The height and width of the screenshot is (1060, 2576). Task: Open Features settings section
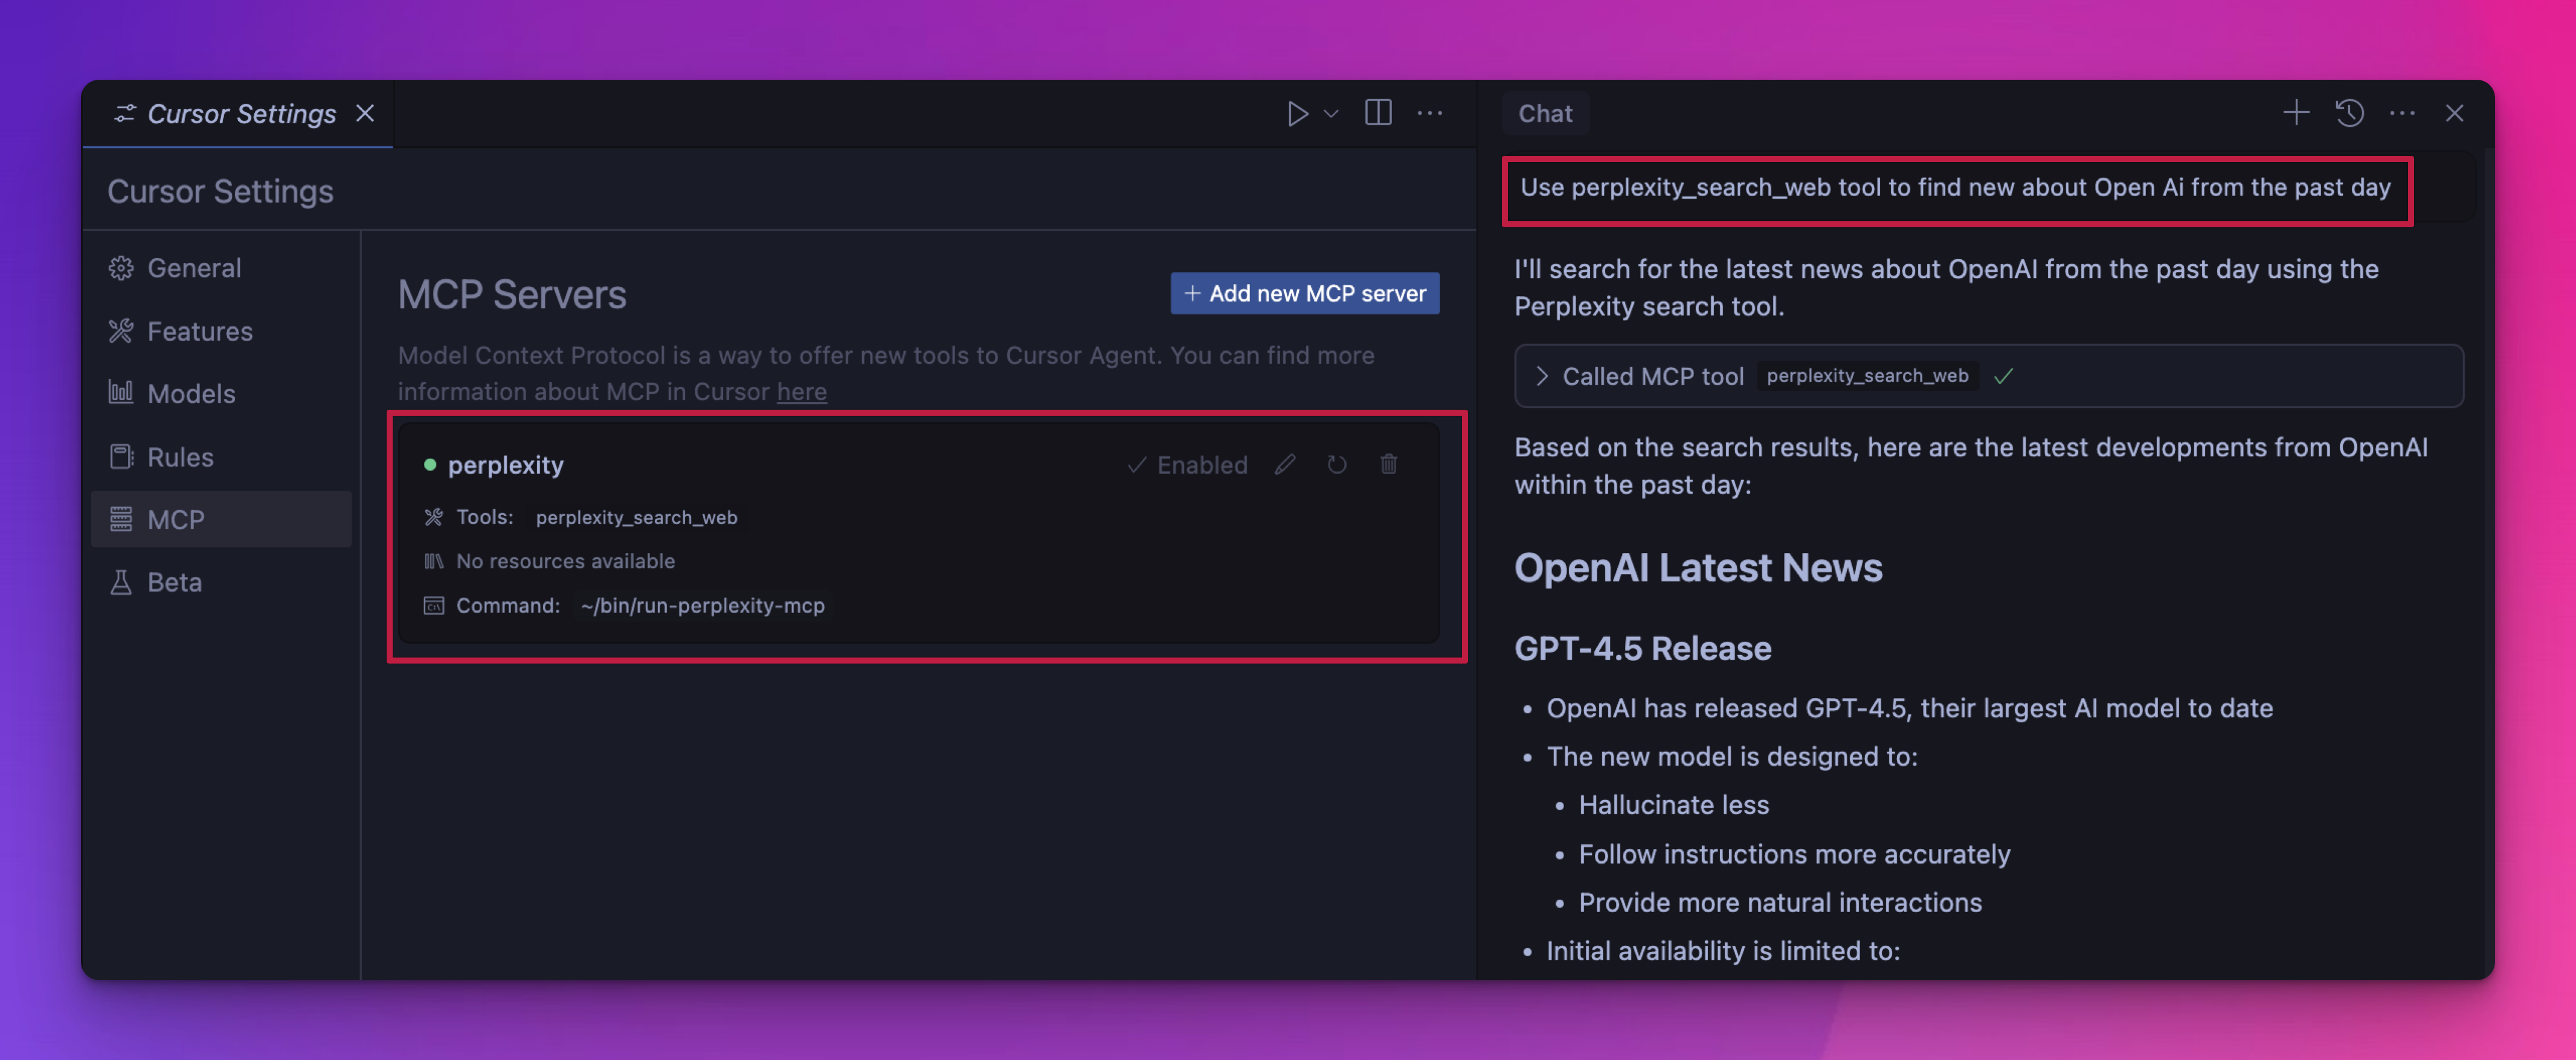(x=220, y=331)
